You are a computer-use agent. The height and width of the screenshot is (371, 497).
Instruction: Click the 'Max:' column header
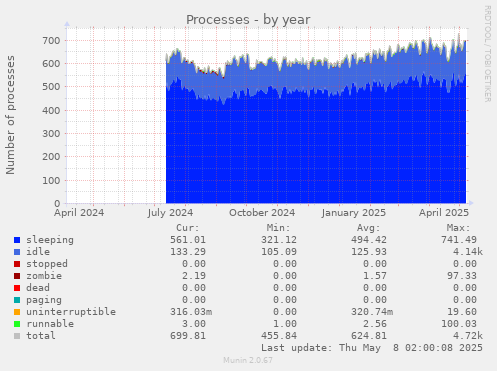click(x=458, y=228)
